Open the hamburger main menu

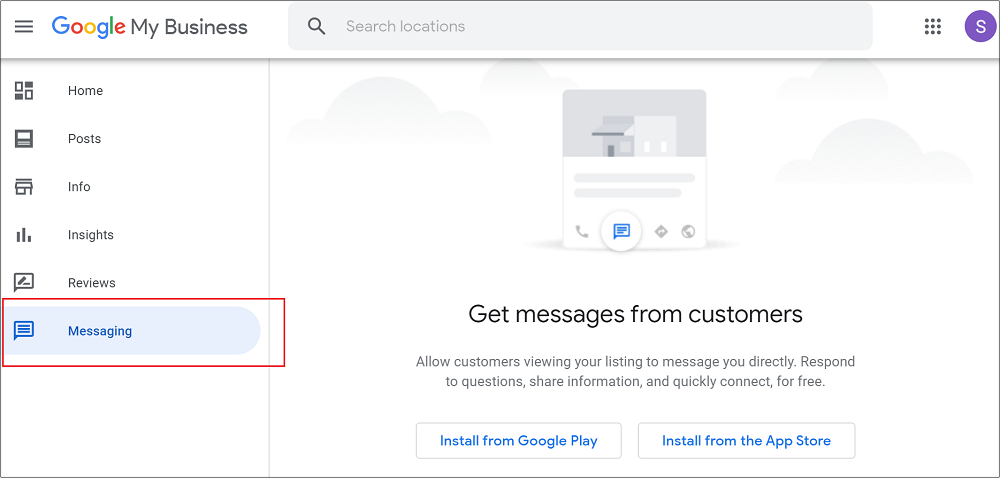tap(24, 27)
